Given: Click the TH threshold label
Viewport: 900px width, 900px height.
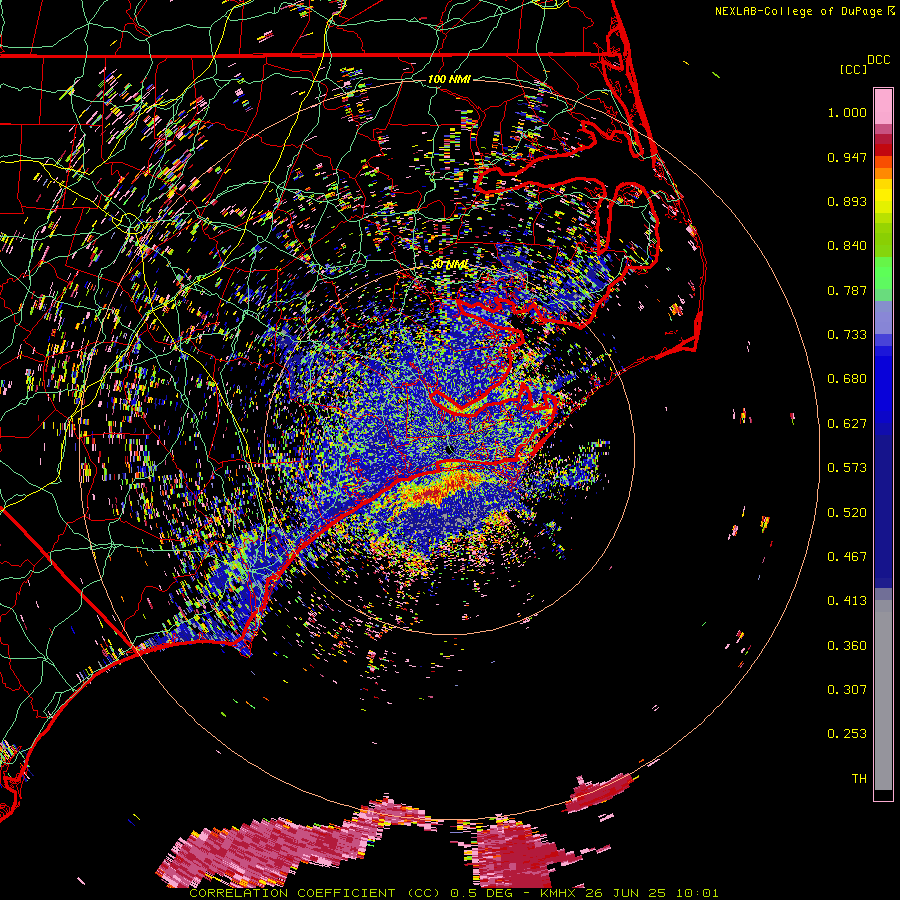Looking at the screenshot, I should 859,779.
